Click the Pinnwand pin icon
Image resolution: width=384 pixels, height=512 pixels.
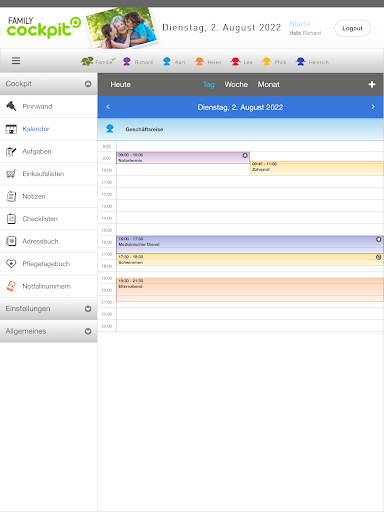(11, 106)
